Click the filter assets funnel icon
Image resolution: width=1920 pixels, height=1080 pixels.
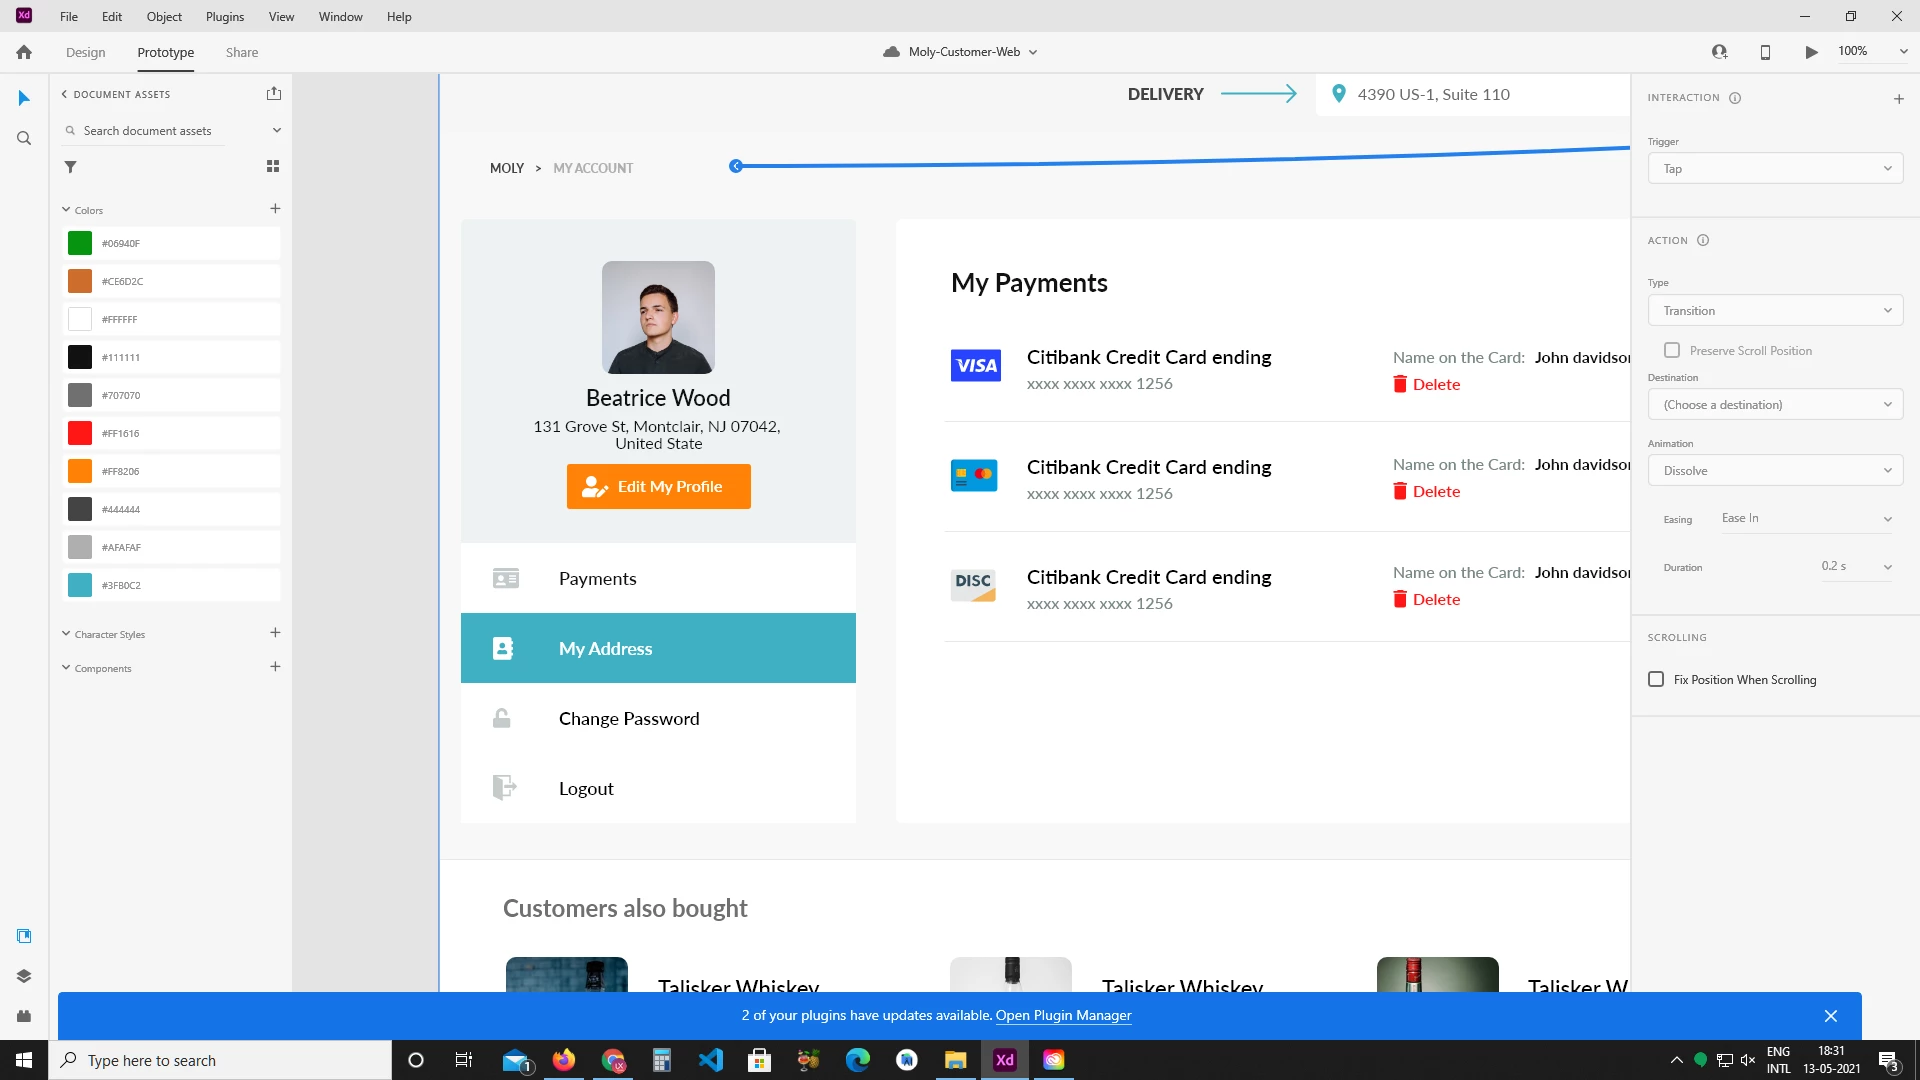tap(70, 167)
